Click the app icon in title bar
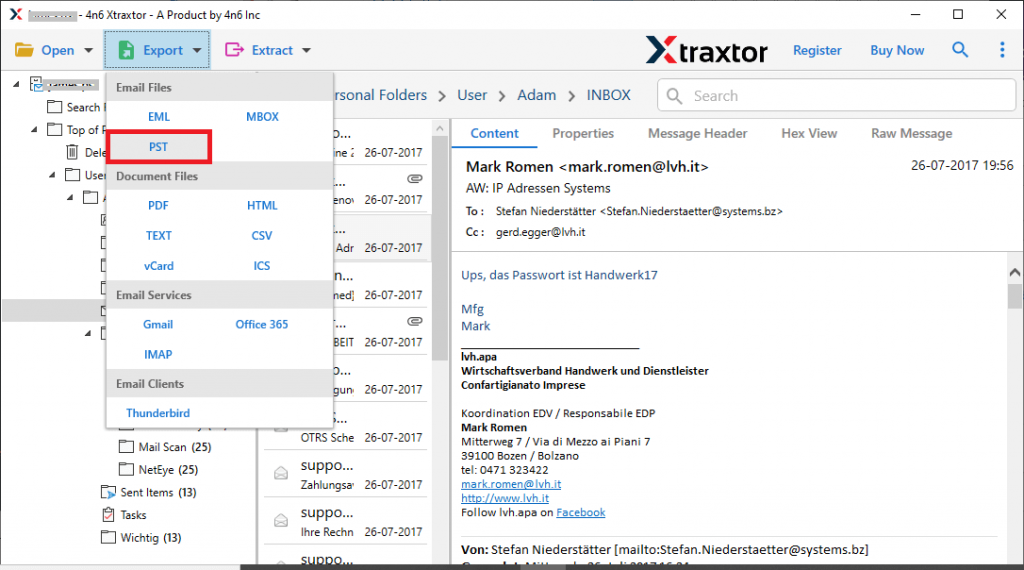The width and height of the screenshot is (1024, 570). pos(16,14)
